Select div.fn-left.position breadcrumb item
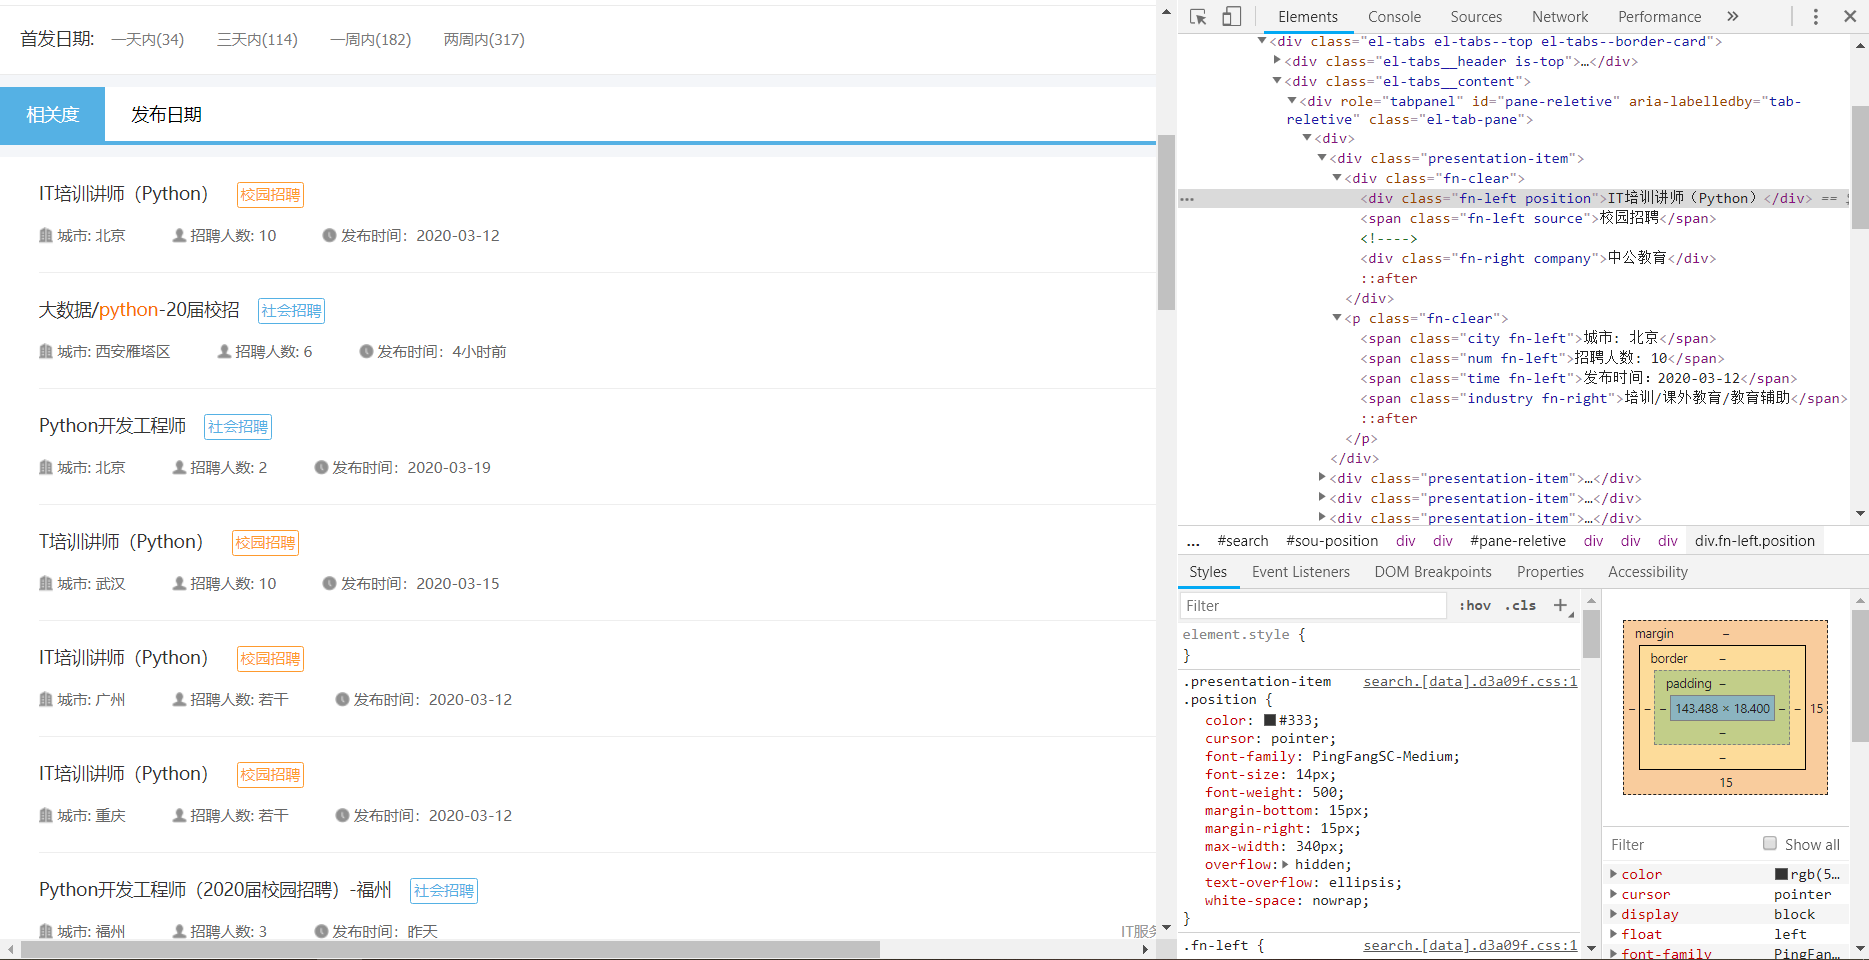Viewport: 1869px width, 960px height. 1755,541
